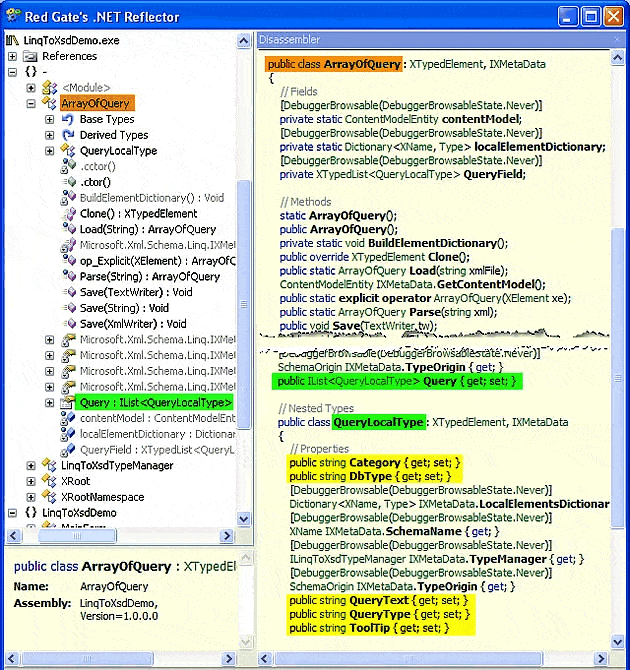Collapse the ArrayOfQuery tree node
This screenshot has width=630, height=670.
[31, 103]
